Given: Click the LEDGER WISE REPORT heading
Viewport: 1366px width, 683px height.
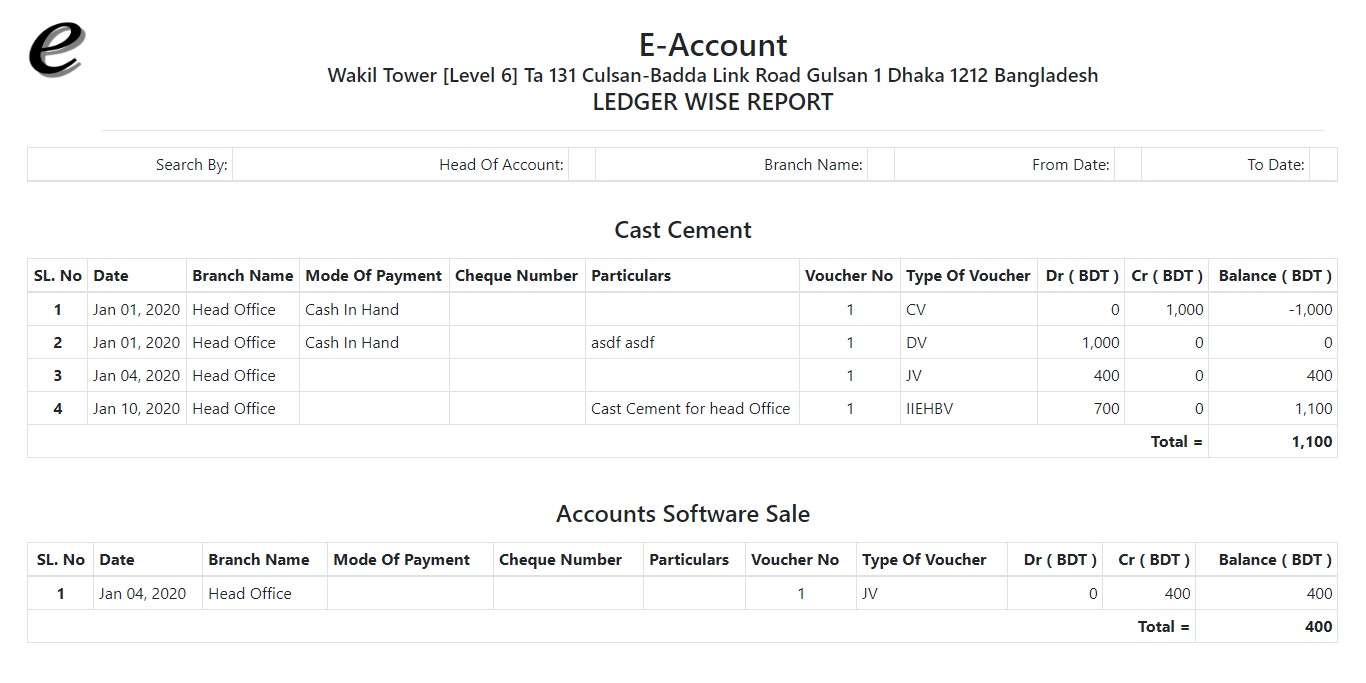Looking at the screenshot, I should tap(712, 101).
